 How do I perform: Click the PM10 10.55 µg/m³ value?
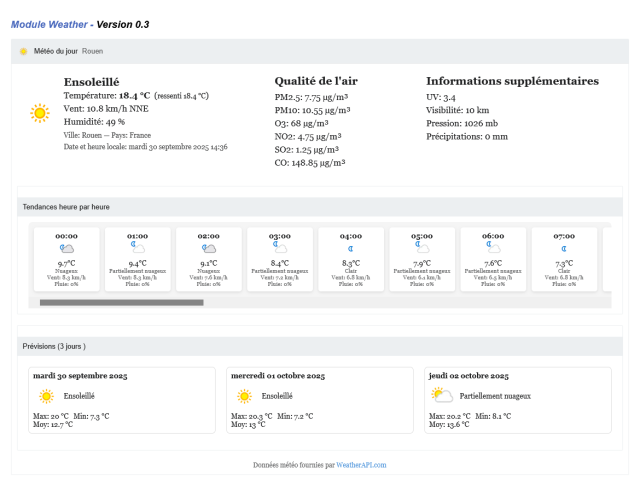312,110
